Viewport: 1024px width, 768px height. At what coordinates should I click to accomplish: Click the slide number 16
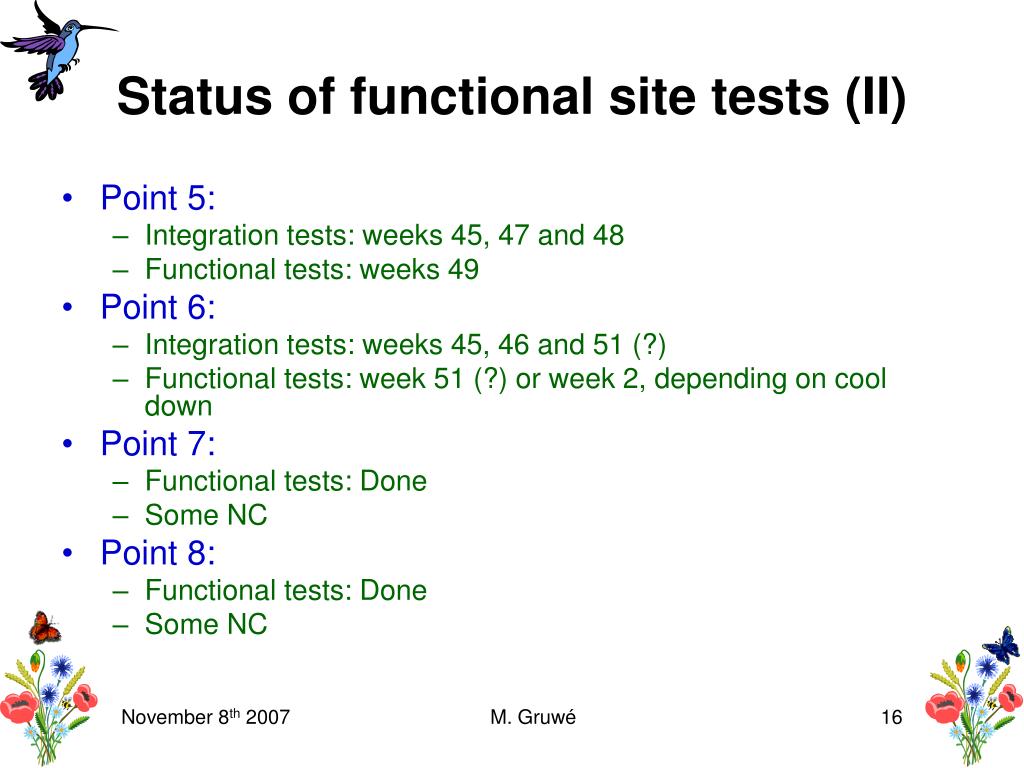891,718
